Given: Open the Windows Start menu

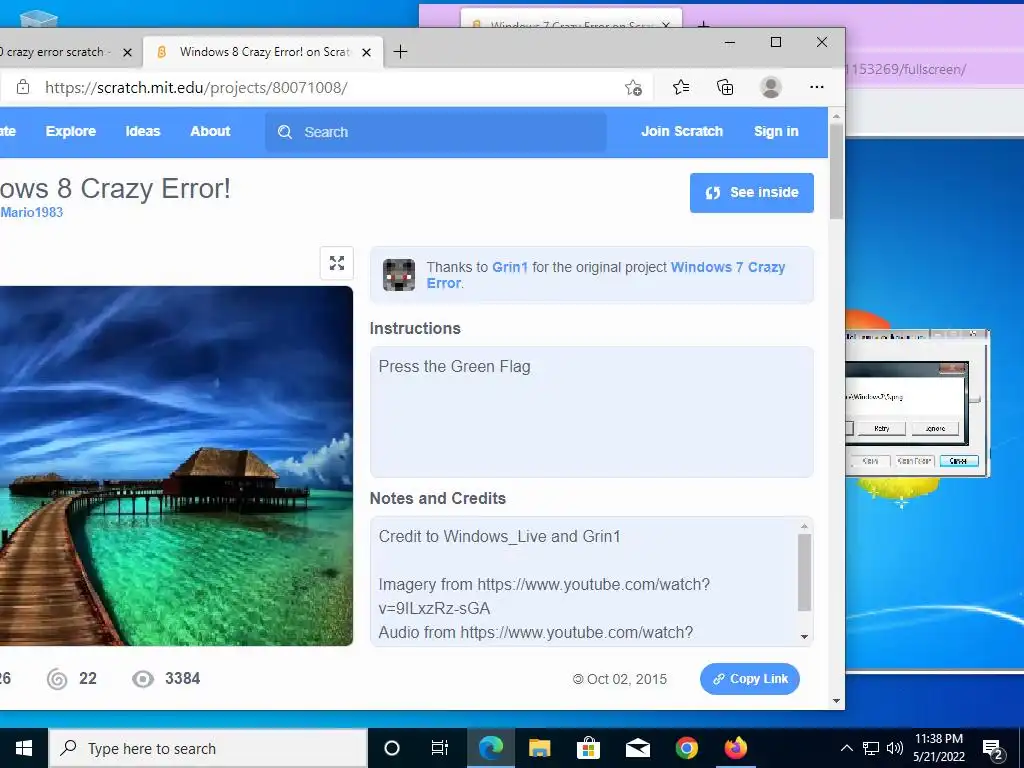Looking at the screenshot, I should coord(24,748).
